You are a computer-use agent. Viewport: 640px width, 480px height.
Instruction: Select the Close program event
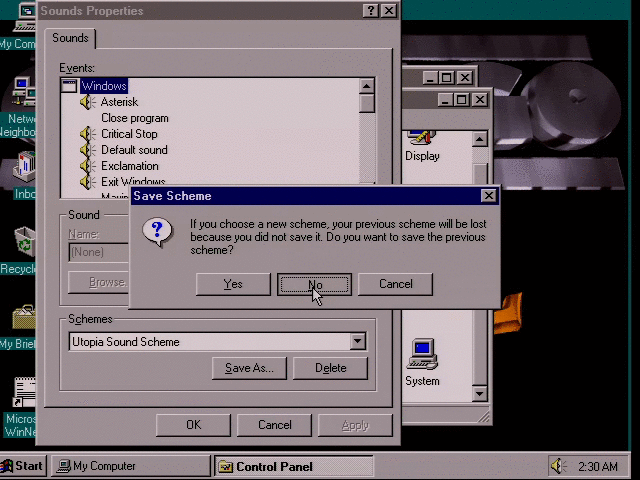[135, 118]
